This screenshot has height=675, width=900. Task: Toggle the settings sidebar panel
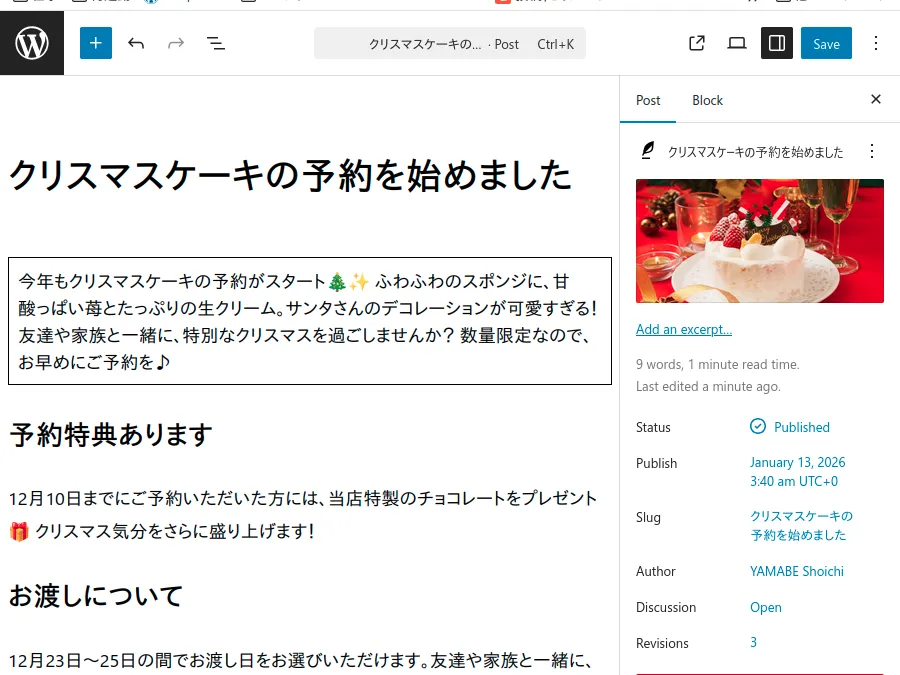coord(777,43)
